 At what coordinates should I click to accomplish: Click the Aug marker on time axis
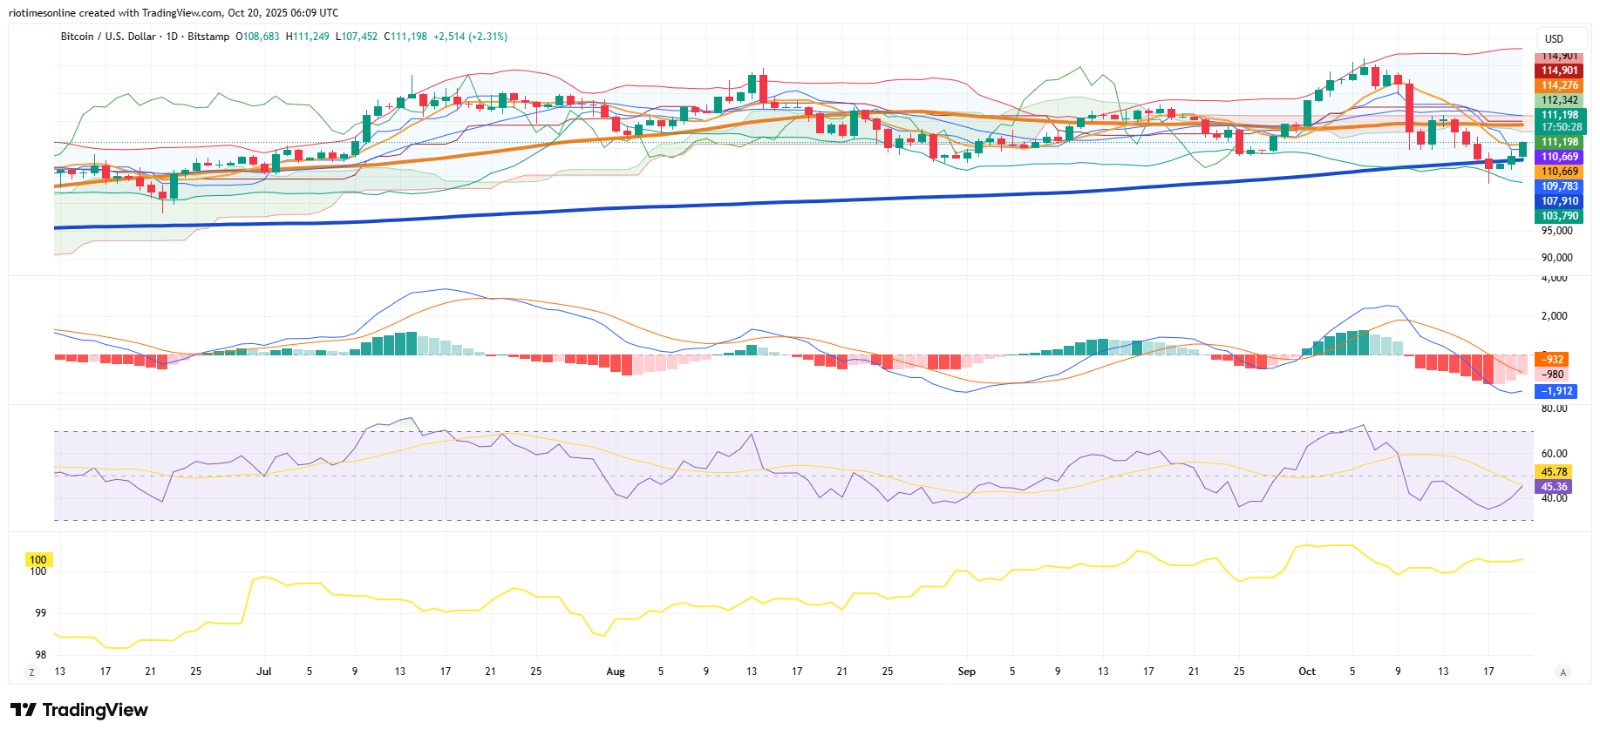point(615,672)
